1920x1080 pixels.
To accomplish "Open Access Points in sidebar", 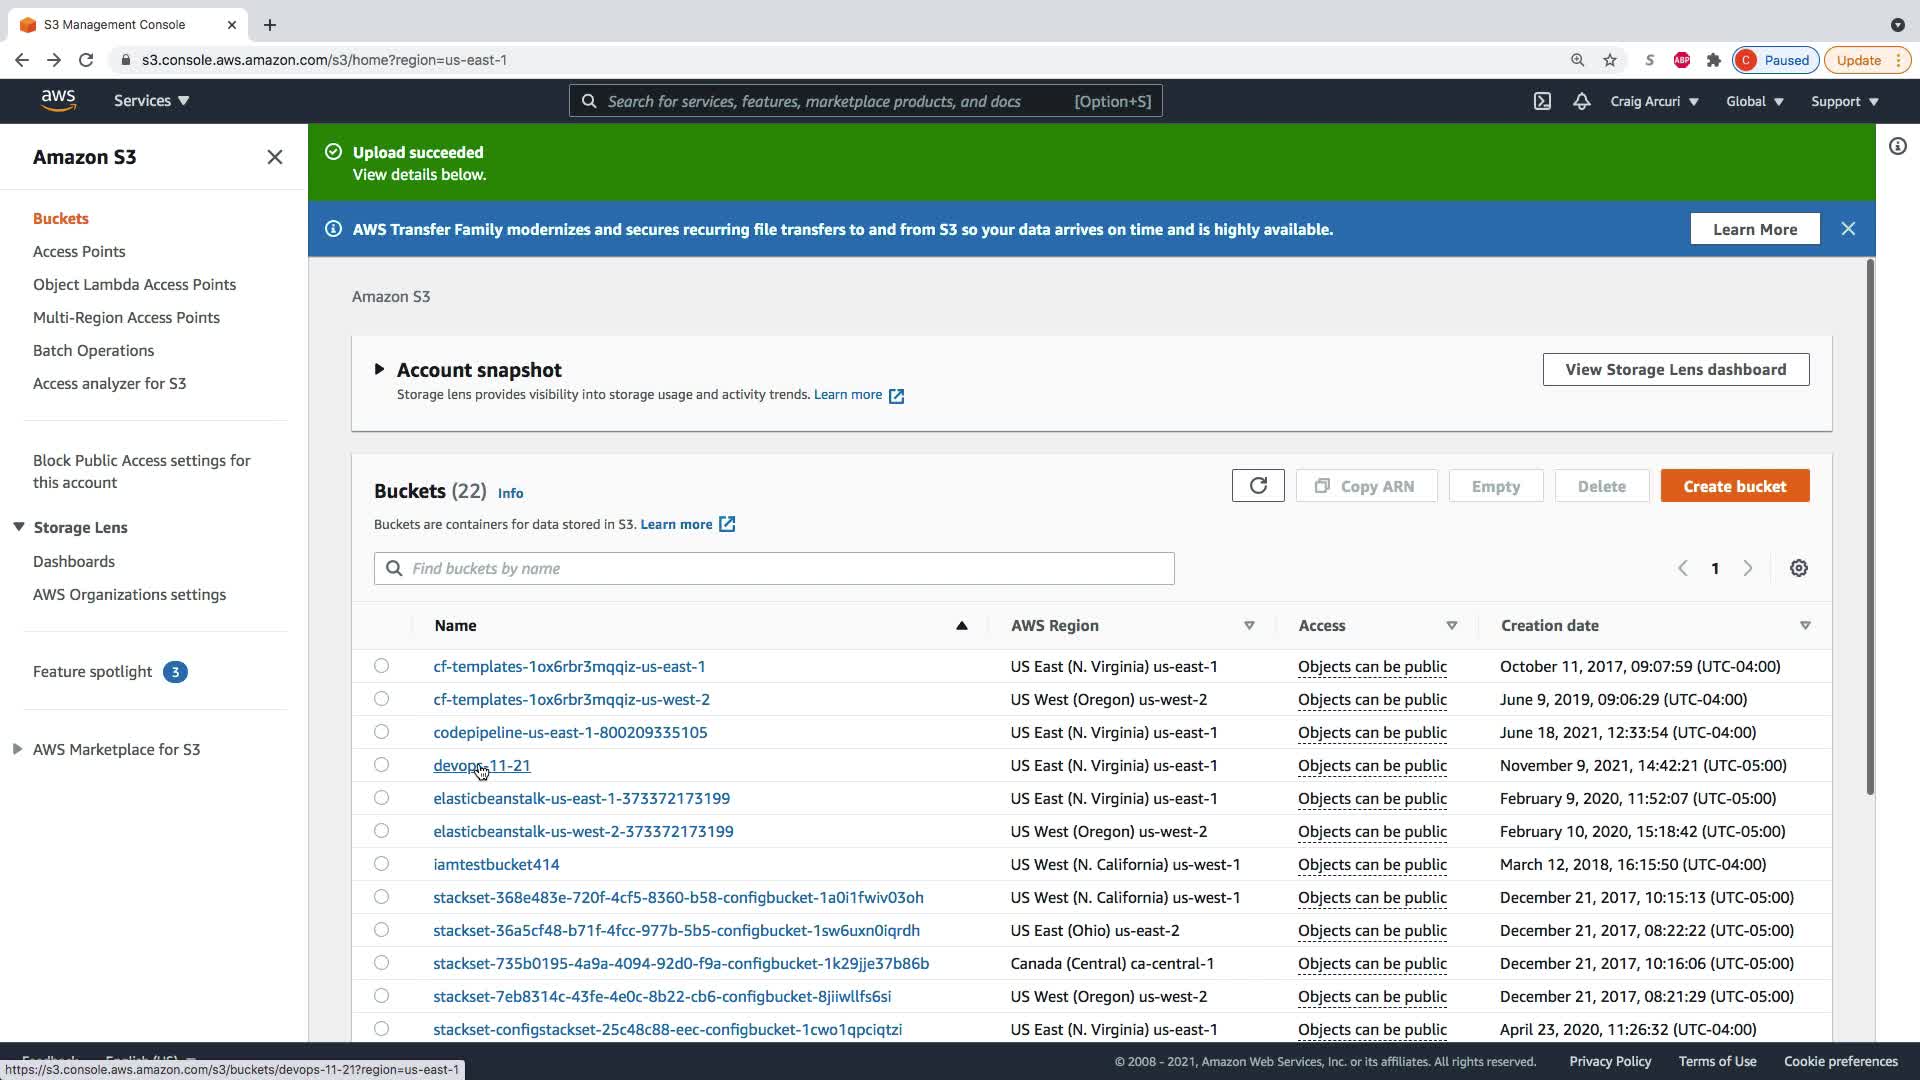I will (79, 251).
